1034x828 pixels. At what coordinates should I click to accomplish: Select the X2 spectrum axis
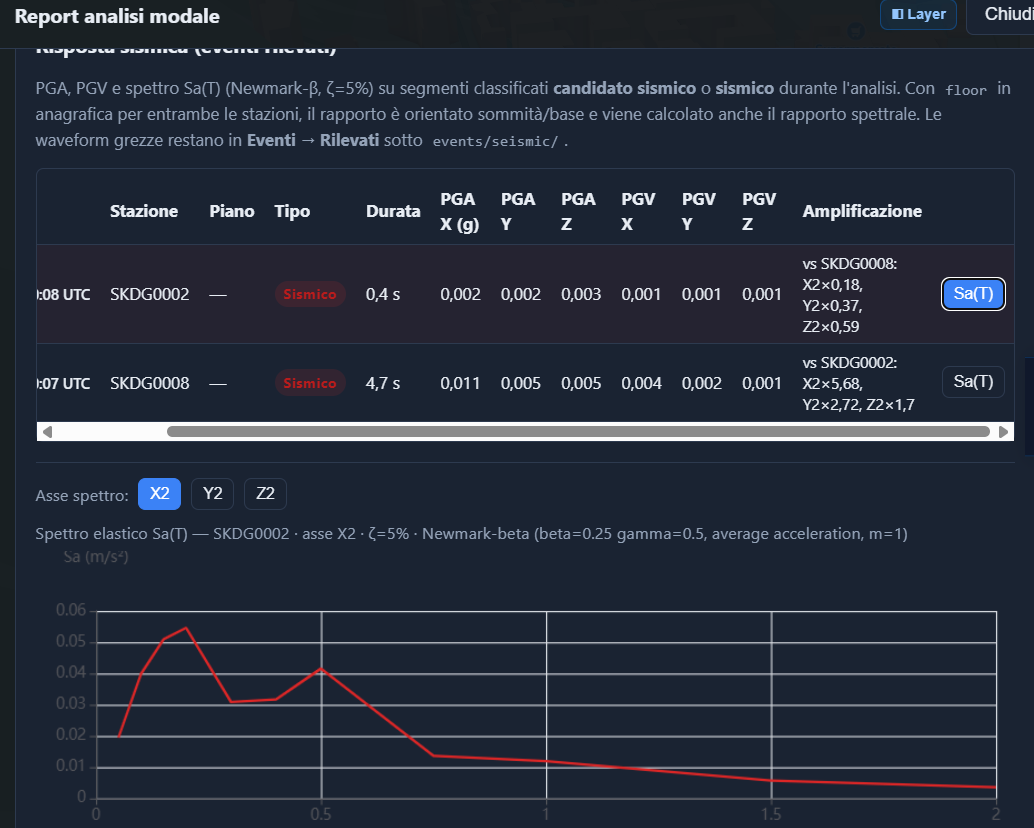[x=160, y=494]
